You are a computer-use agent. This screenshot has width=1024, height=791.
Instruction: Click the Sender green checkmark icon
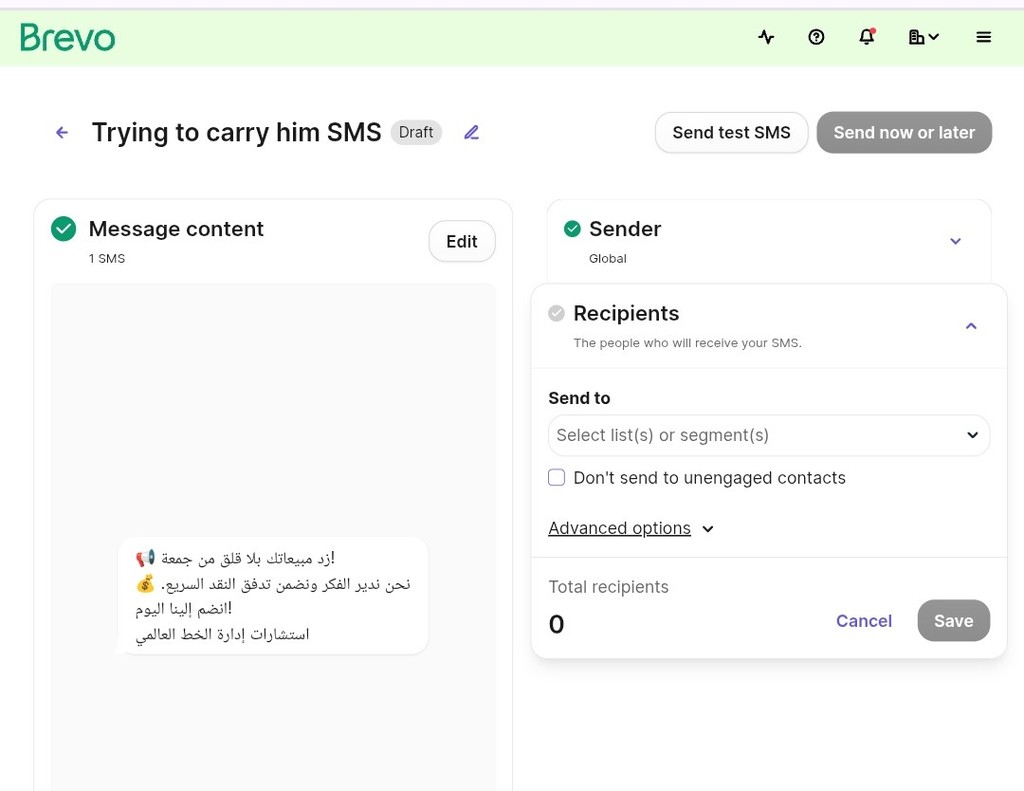coord(572,229)
